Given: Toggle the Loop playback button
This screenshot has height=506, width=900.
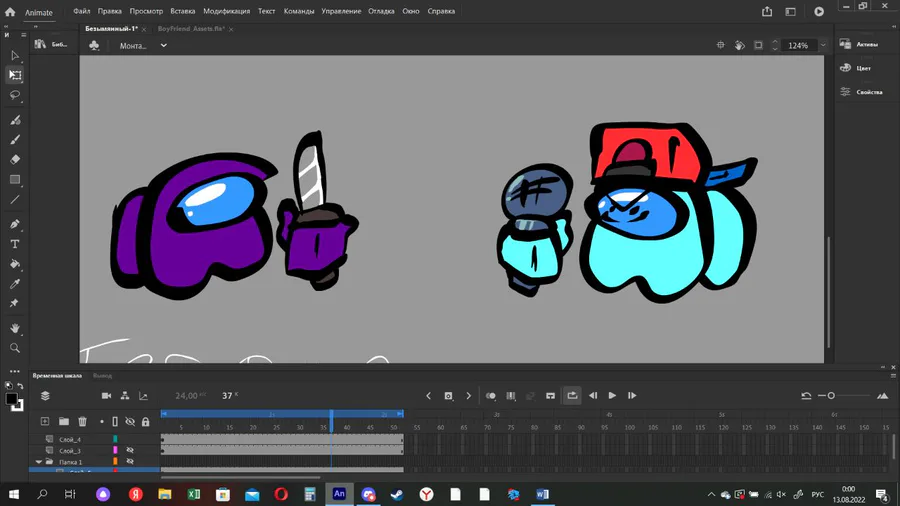Looking at the screenshot, I should point(572,395).
